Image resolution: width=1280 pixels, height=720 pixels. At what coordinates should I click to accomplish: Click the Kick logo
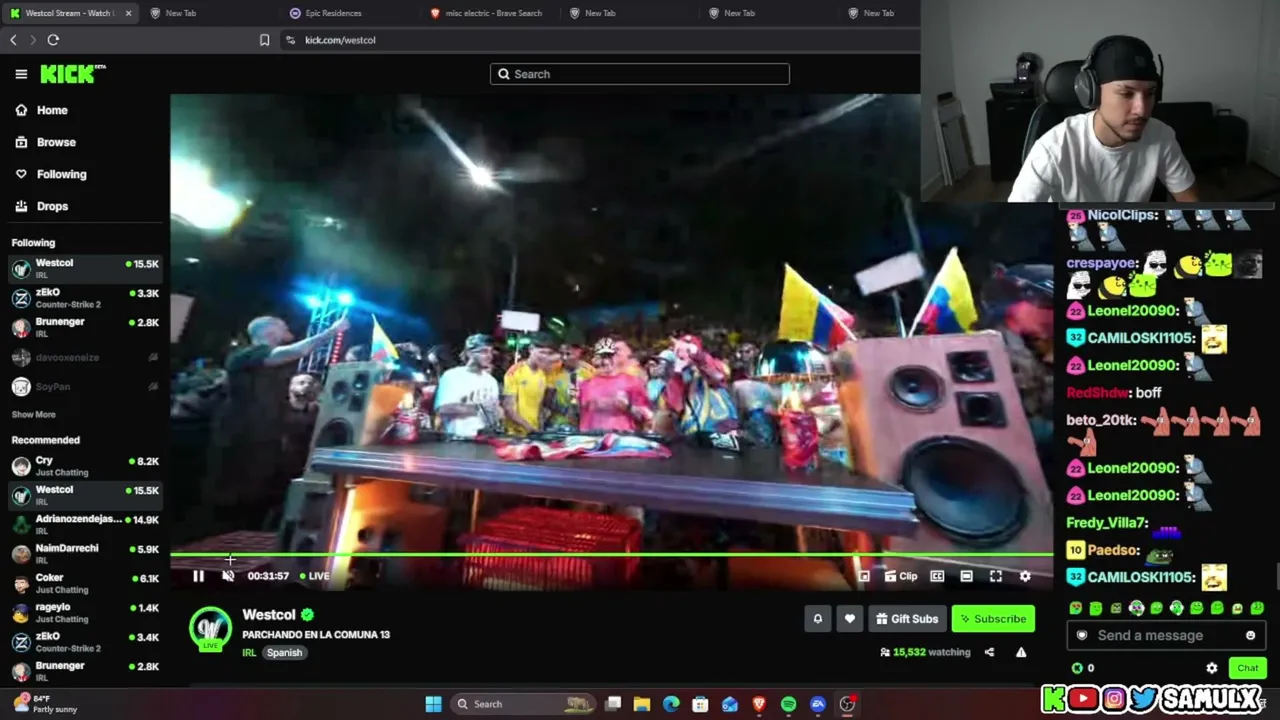click(x=72, y=74)
